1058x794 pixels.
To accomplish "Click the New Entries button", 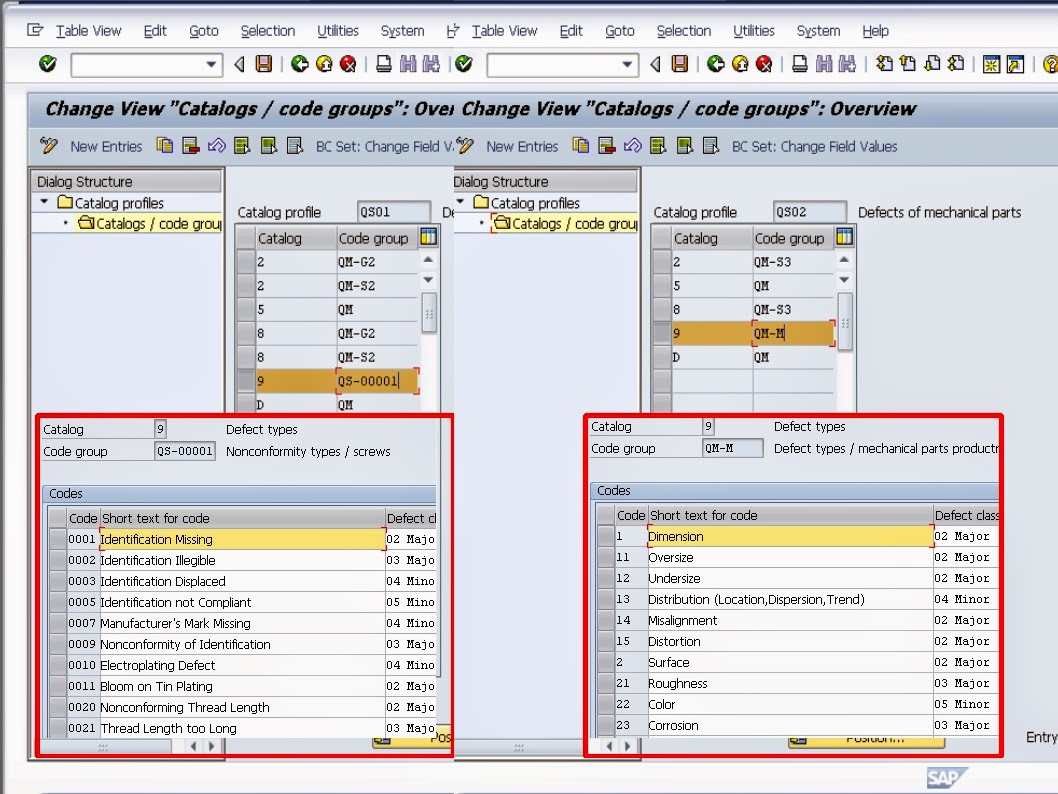I will [106, 146].
